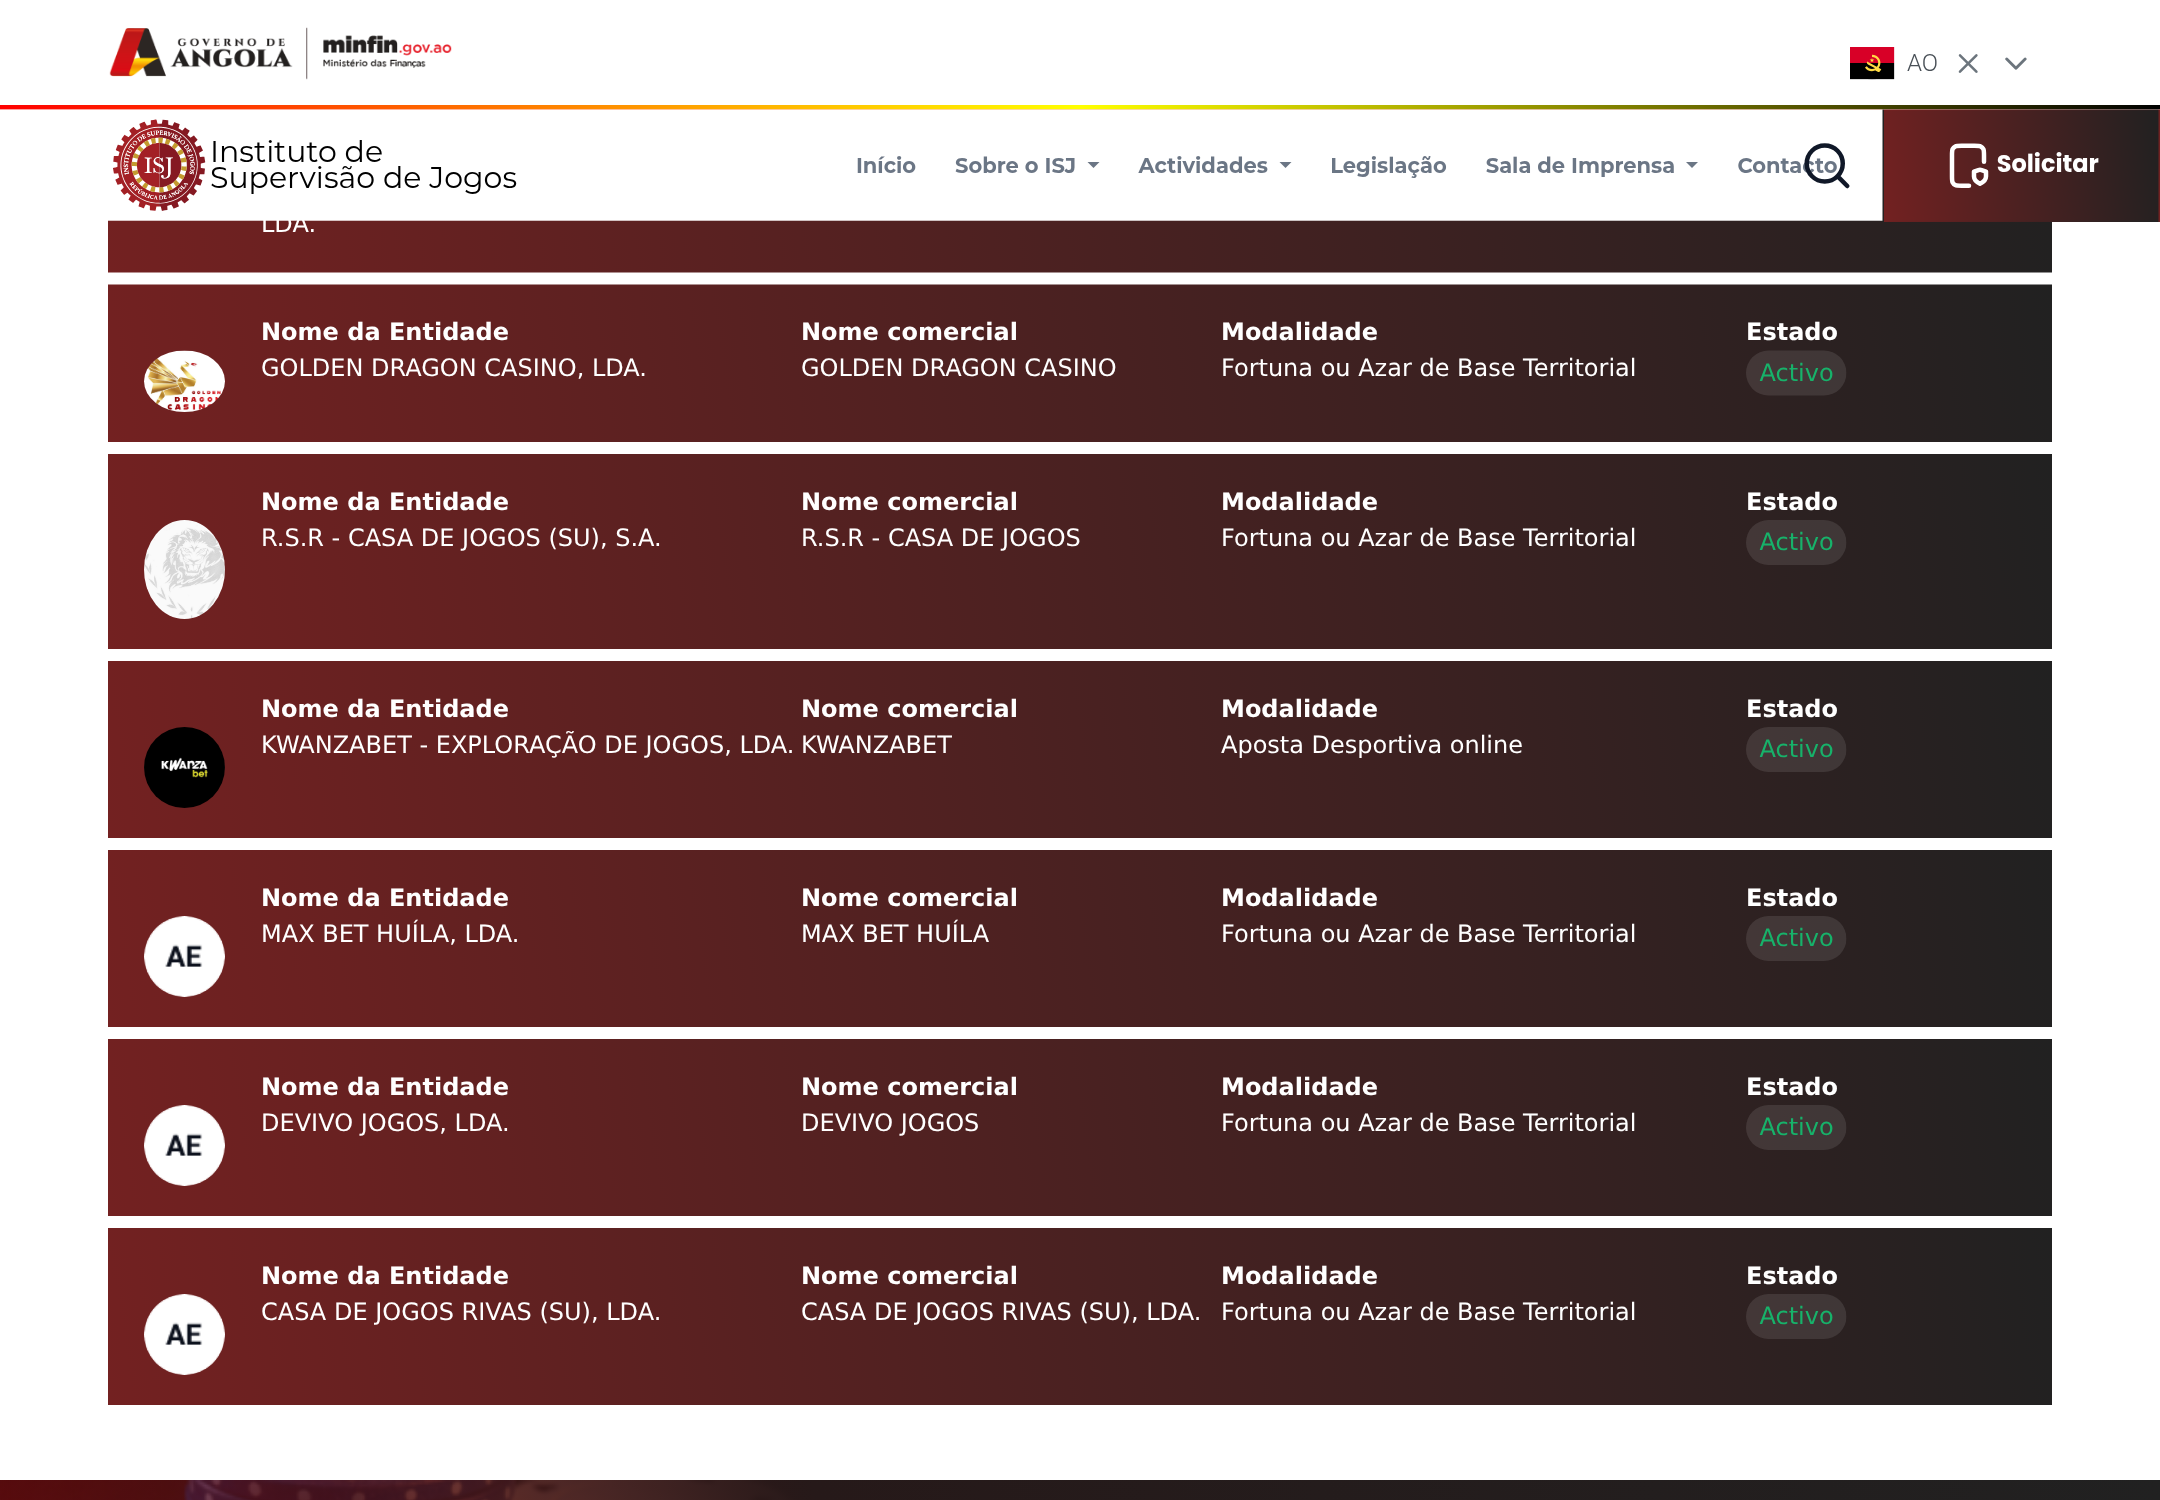Image resolution: width=2160 pixels, height=1500 pixels.
Task: Click Activo badge for Devivo Jogos
Action: click(x=1796, y=1127)
